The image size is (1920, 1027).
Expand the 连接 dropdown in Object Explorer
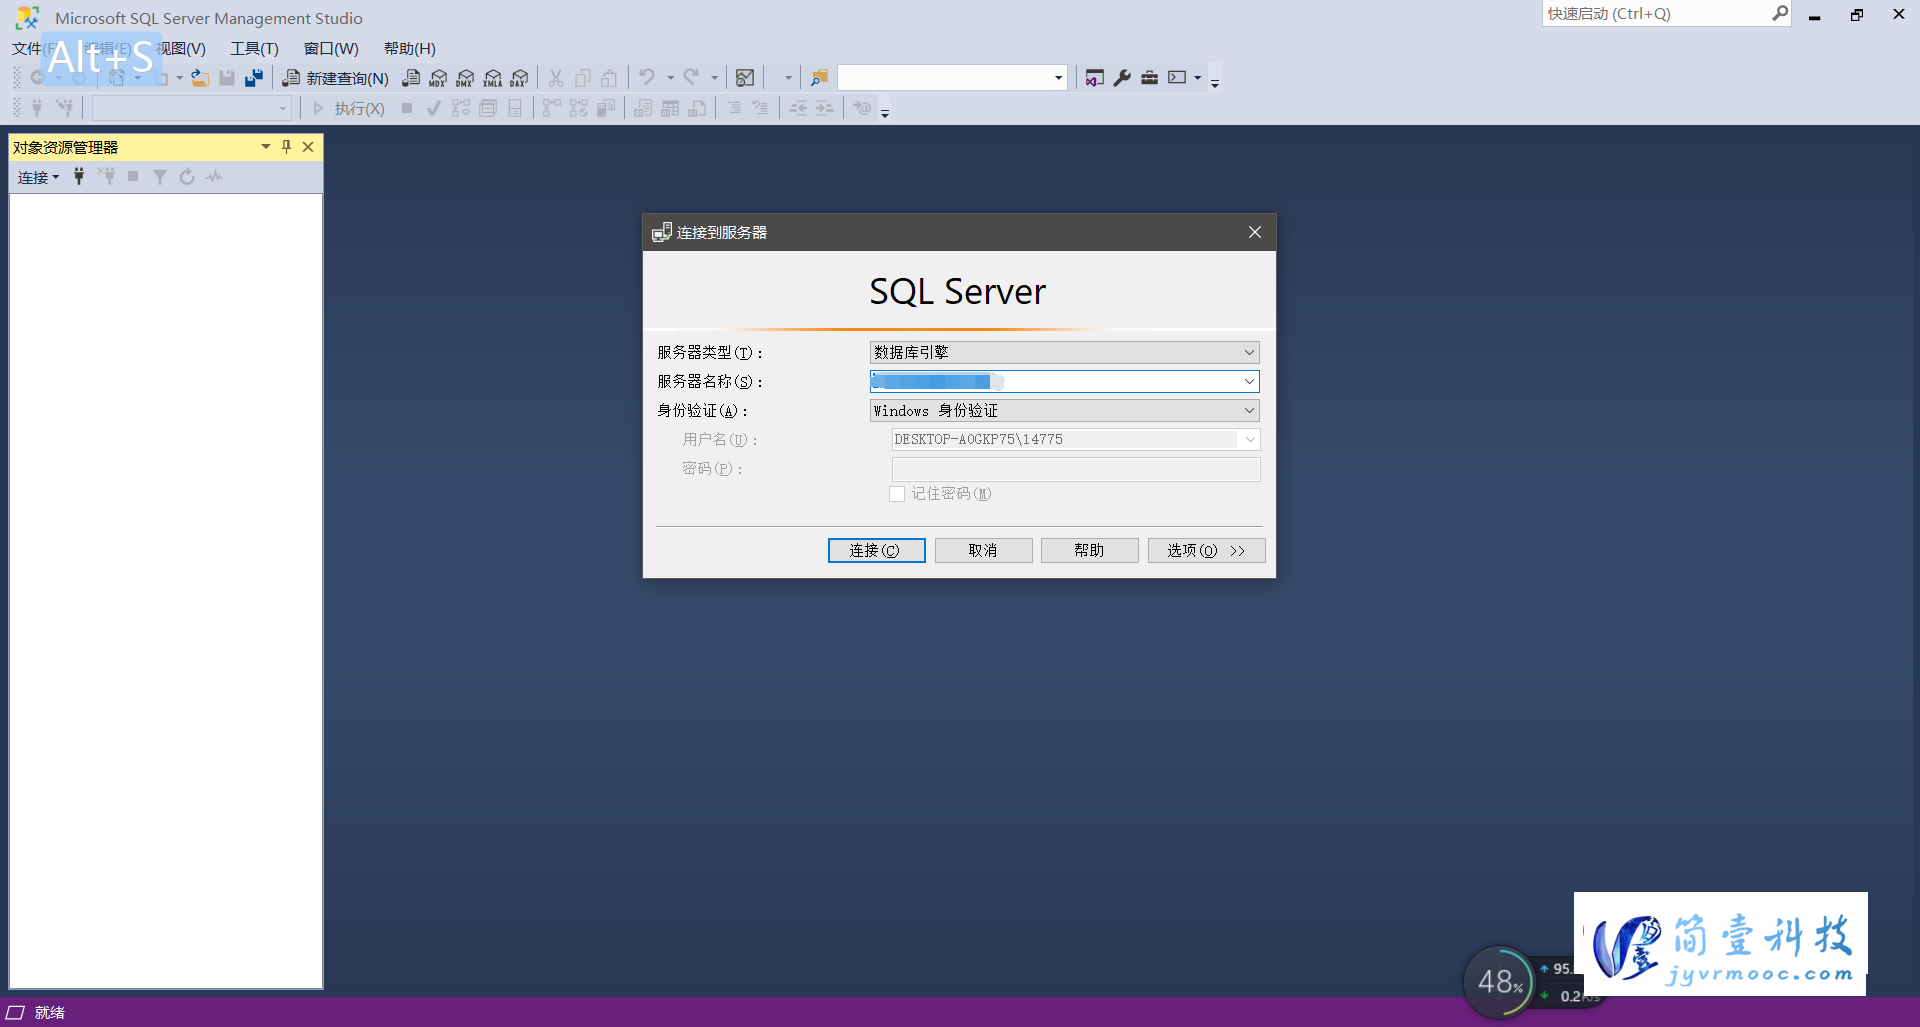(38, 177)
